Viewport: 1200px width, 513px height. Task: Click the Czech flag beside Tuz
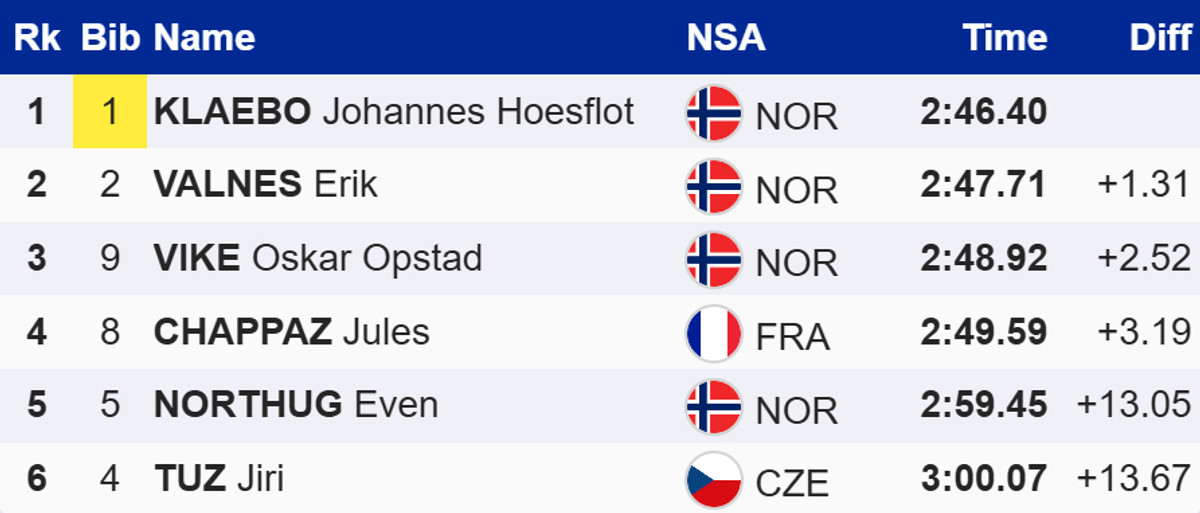pyautogui.click(x=713, y=480)
